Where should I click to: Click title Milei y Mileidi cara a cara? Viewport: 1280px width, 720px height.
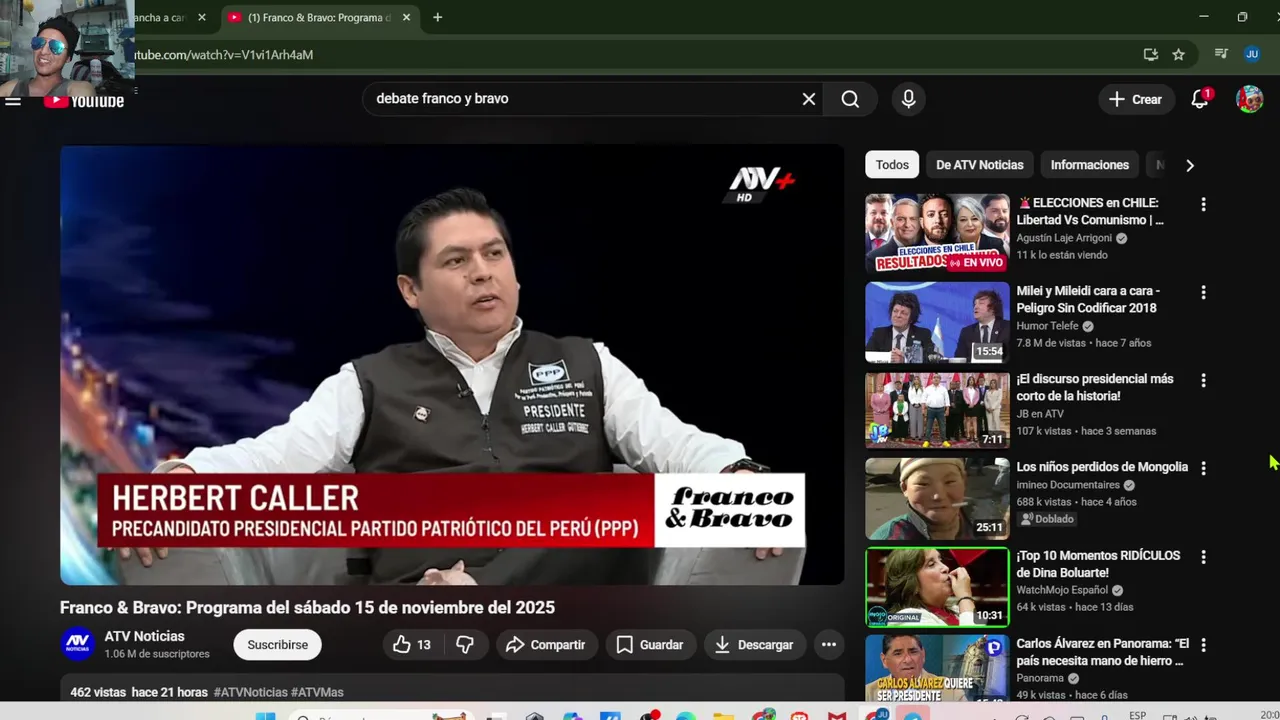click(1087, 299)
